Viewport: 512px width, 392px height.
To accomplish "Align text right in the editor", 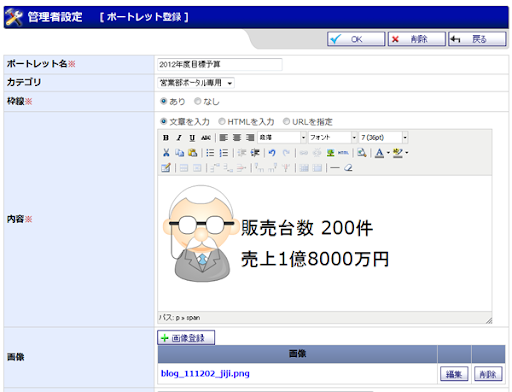I will (250, 138).
